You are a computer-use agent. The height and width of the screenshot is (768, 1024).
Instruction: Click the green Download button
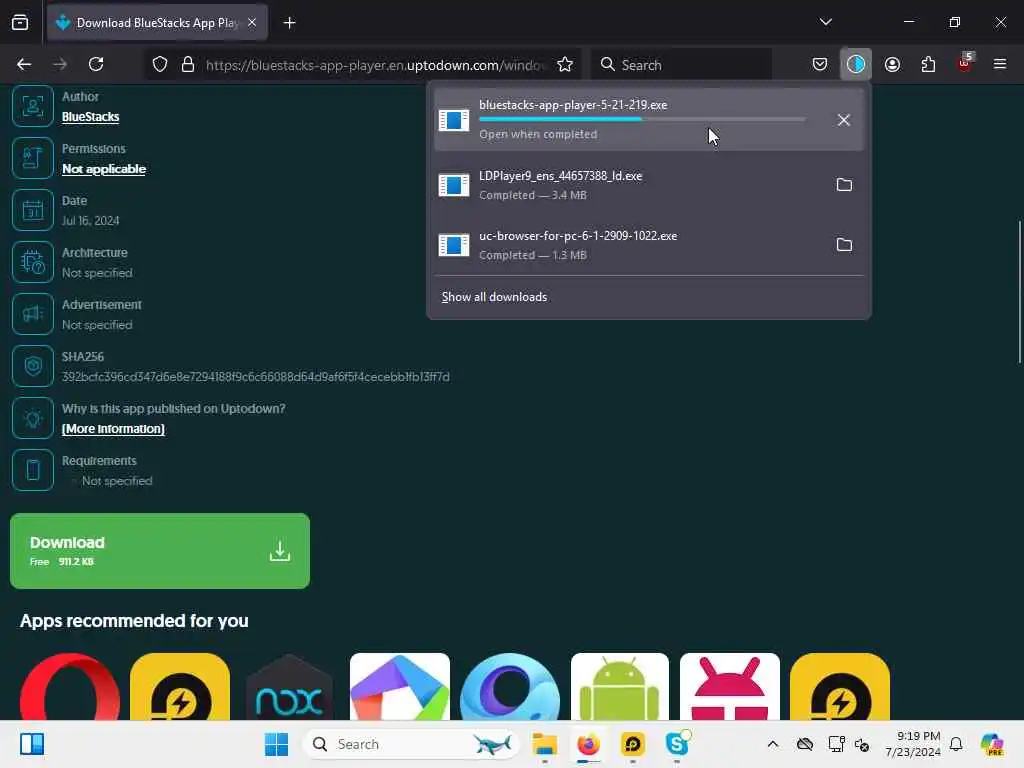[x=160, y=551]
